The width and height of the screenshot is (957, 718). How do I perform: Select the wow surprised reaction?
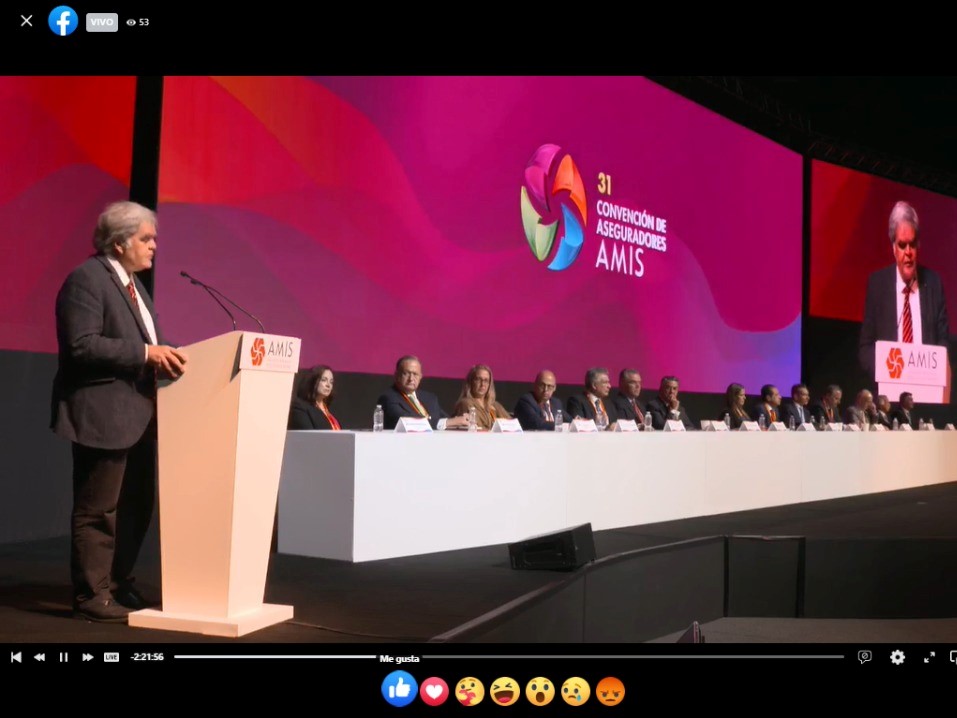539,690
